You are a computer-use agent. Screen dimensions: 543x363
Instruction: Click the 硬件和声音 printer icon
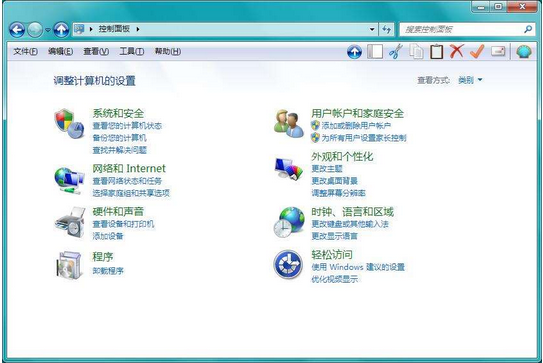(70, 222)
